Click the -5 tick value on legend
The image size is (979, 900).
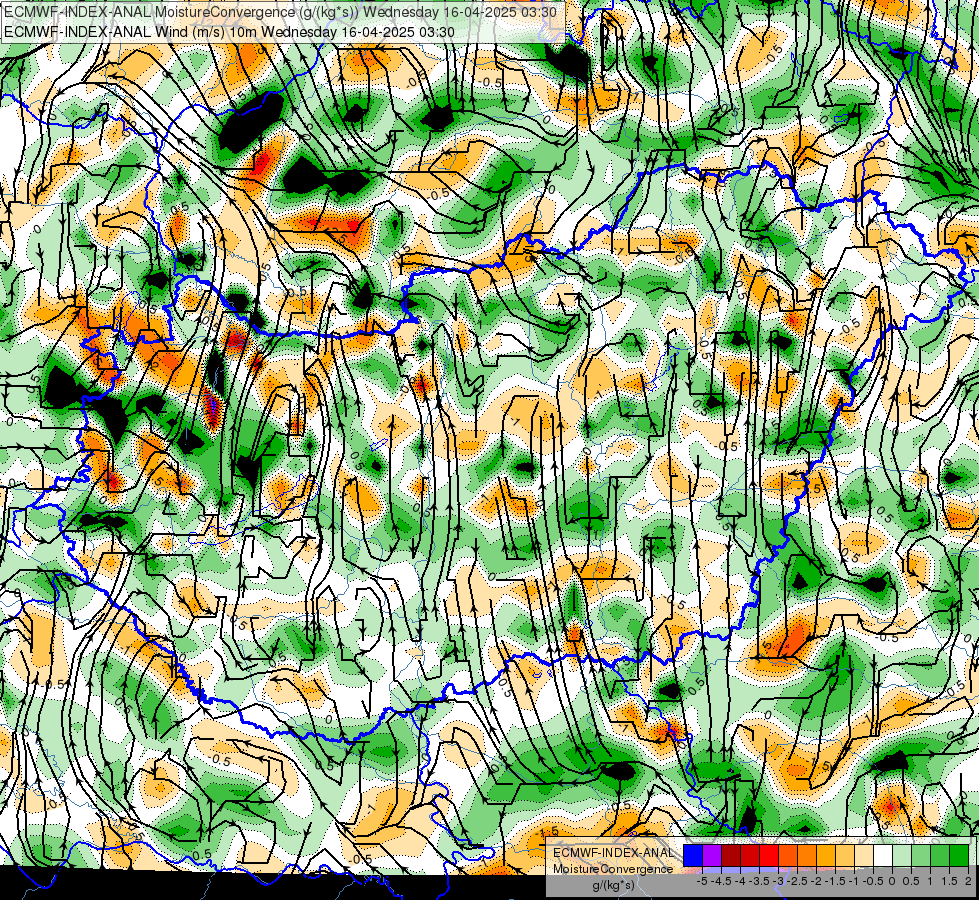point(702,881)
